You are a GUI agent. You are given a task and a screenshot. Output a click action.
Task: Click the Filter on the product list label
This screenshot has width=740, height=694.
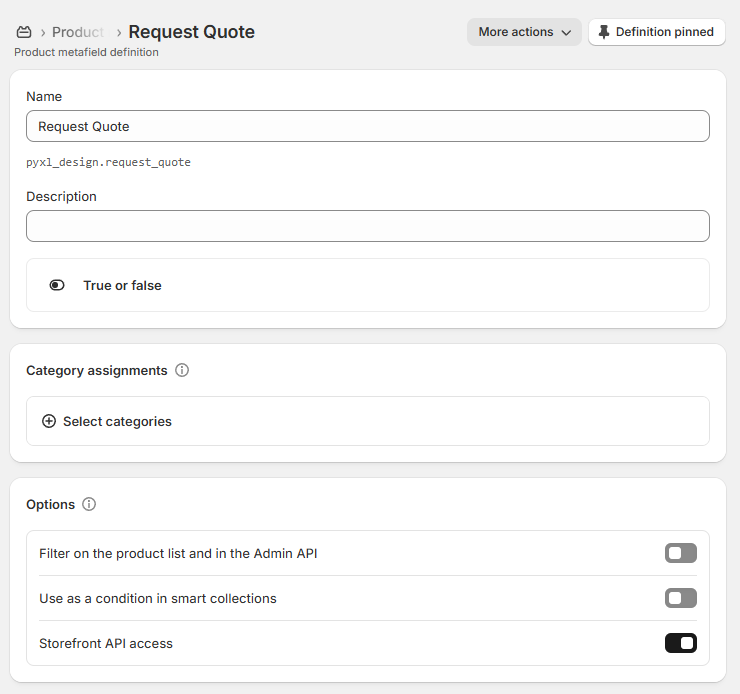(178, 553)
